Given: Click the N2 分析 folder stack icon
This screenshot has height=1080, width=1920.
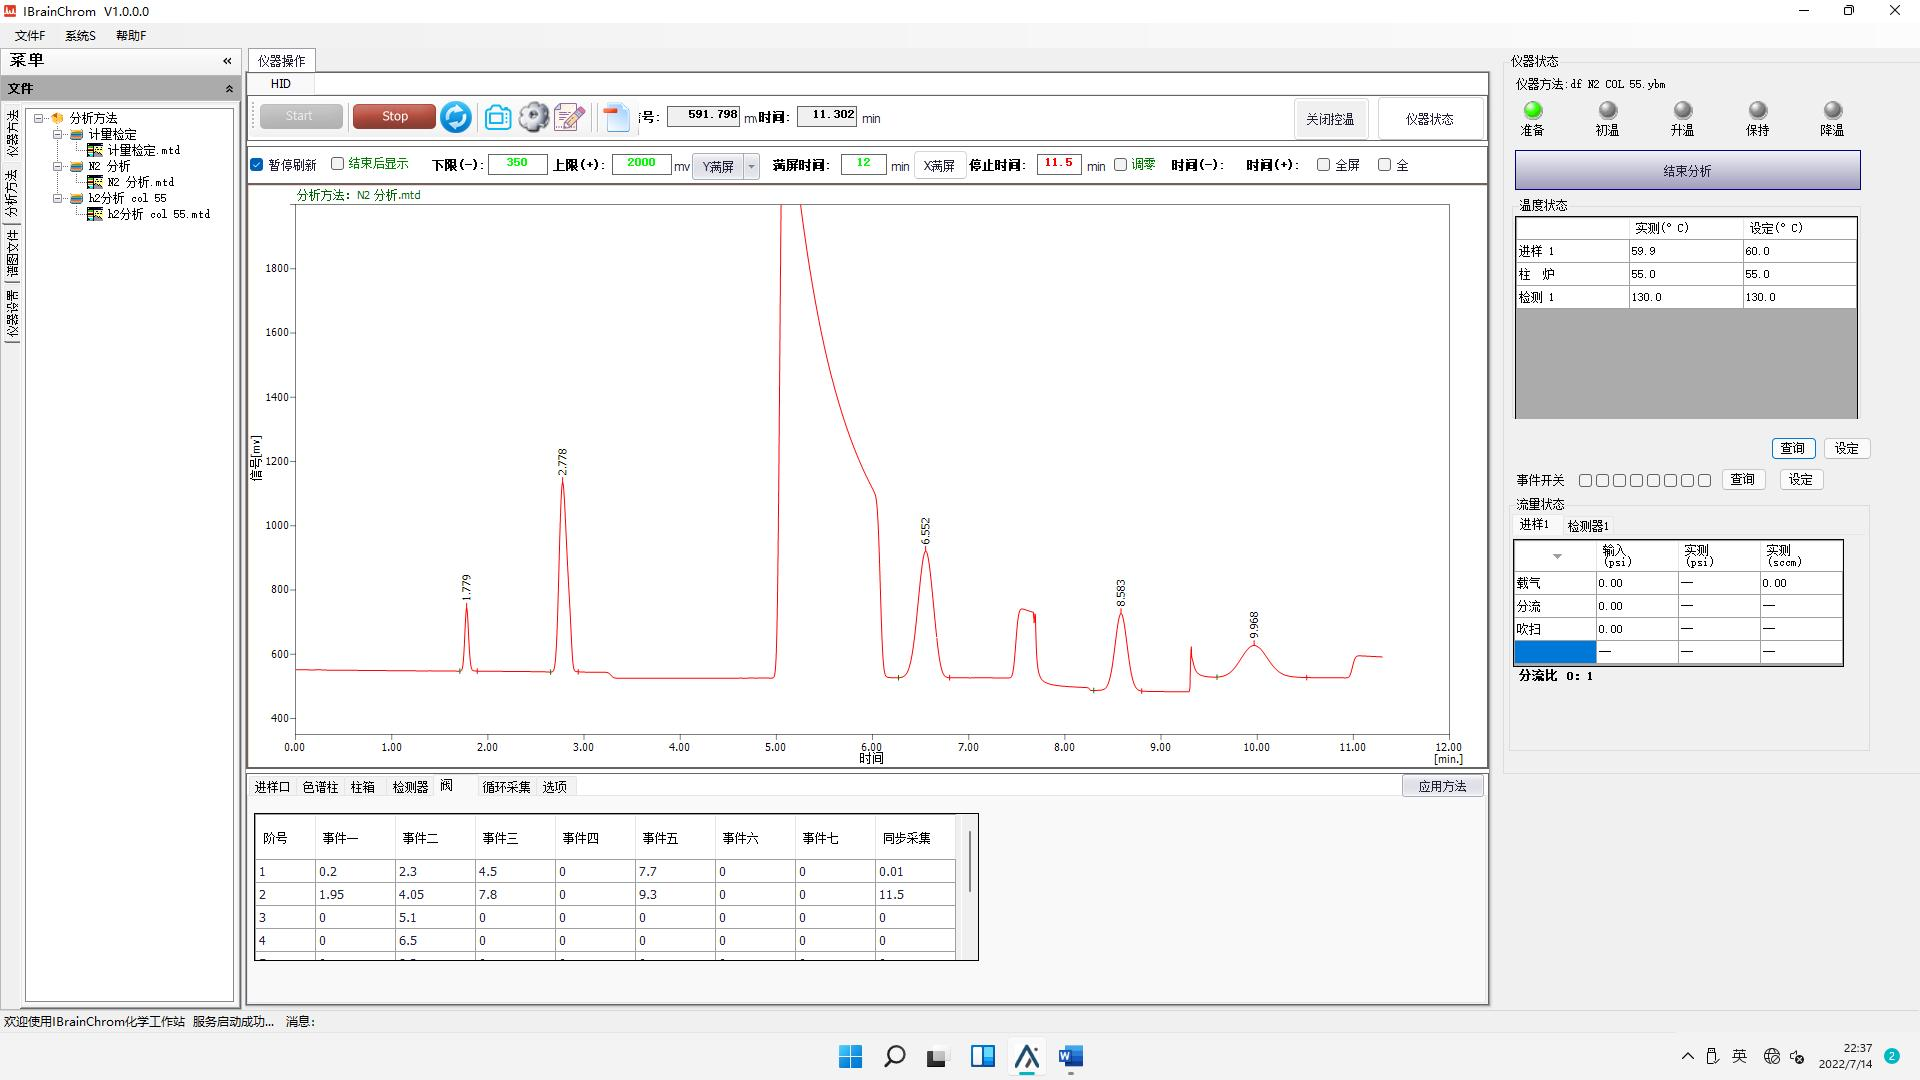Looking at the screenshot, I should 77,166.
